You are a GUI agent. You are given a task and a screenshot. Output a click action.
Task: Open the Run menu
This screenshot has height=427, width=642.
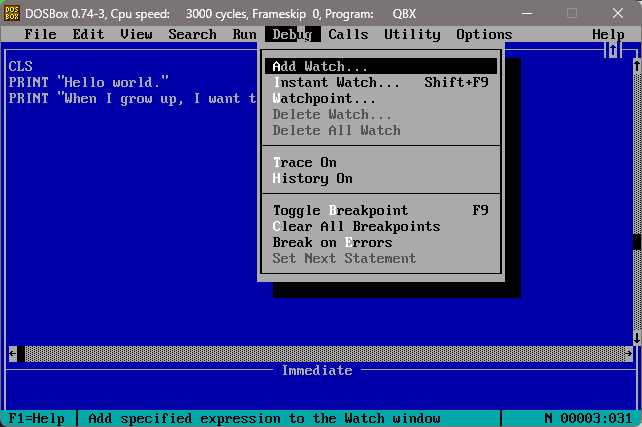[244, 34]
